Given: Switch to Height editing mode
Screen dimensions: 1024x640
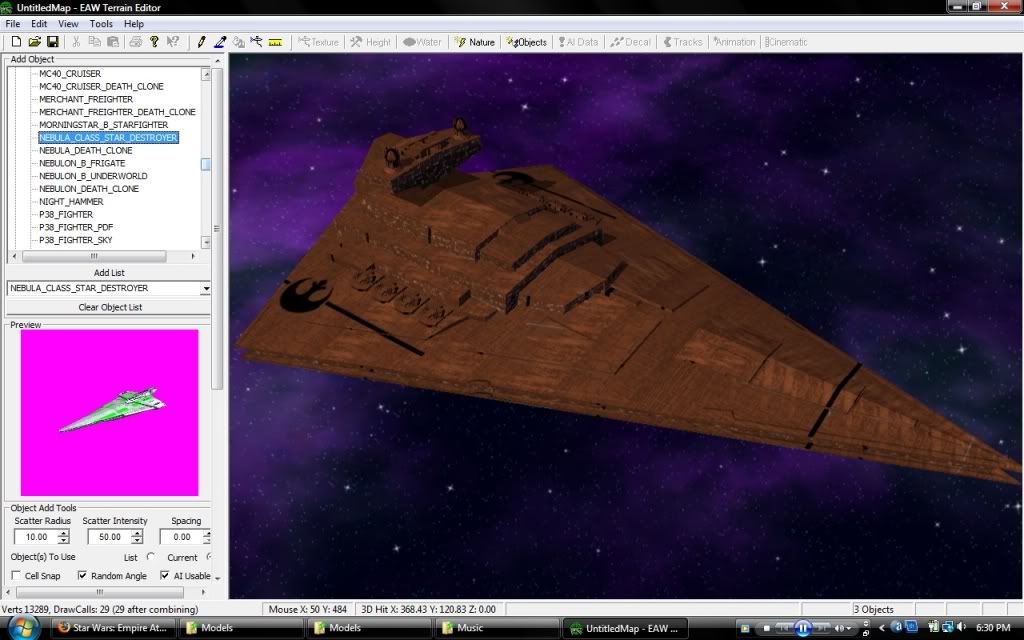Looking at the screenshot, I should click(370, 42).
